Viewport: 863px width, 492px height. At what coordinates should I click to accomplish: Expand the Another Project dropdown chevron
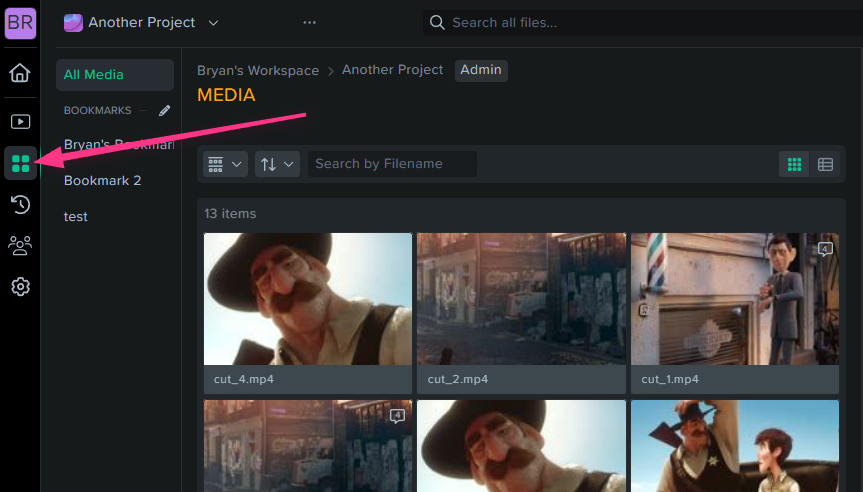[x=214, y=23]
